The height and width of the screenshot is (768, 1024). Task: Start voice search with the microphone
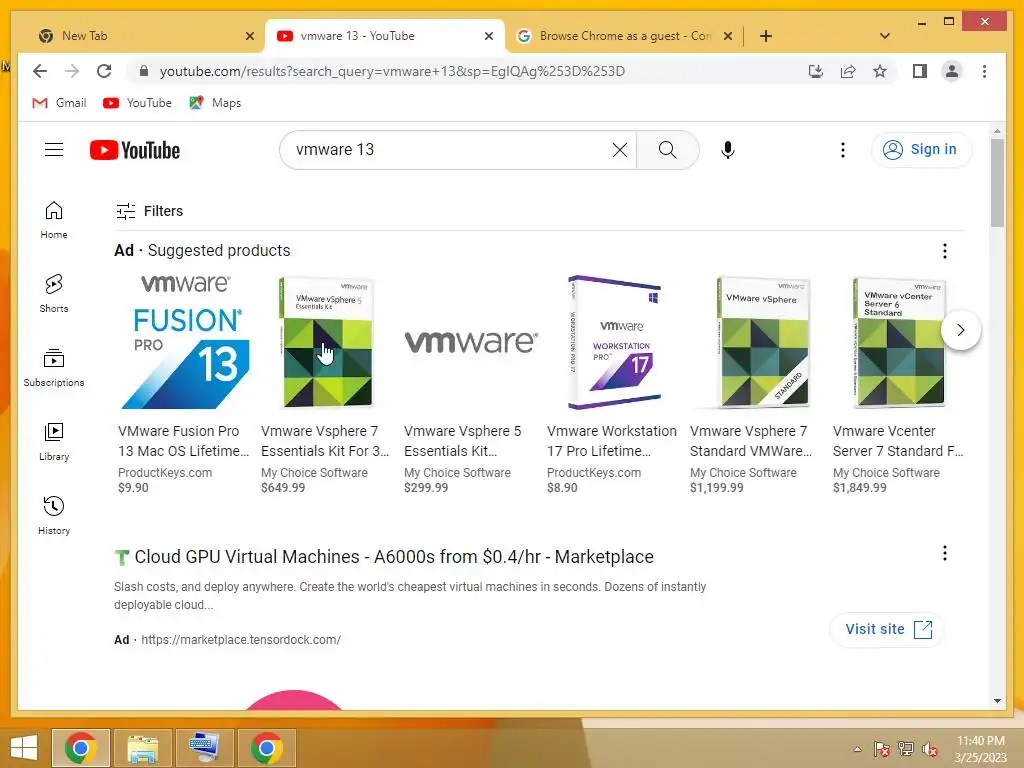pos(728,150)
